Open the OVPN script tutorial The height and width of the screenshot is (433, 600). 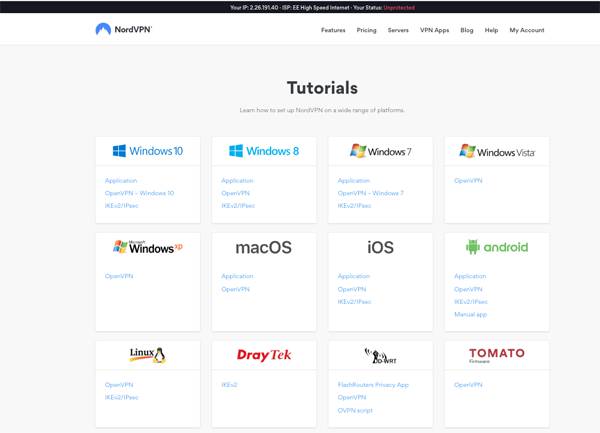355,410
